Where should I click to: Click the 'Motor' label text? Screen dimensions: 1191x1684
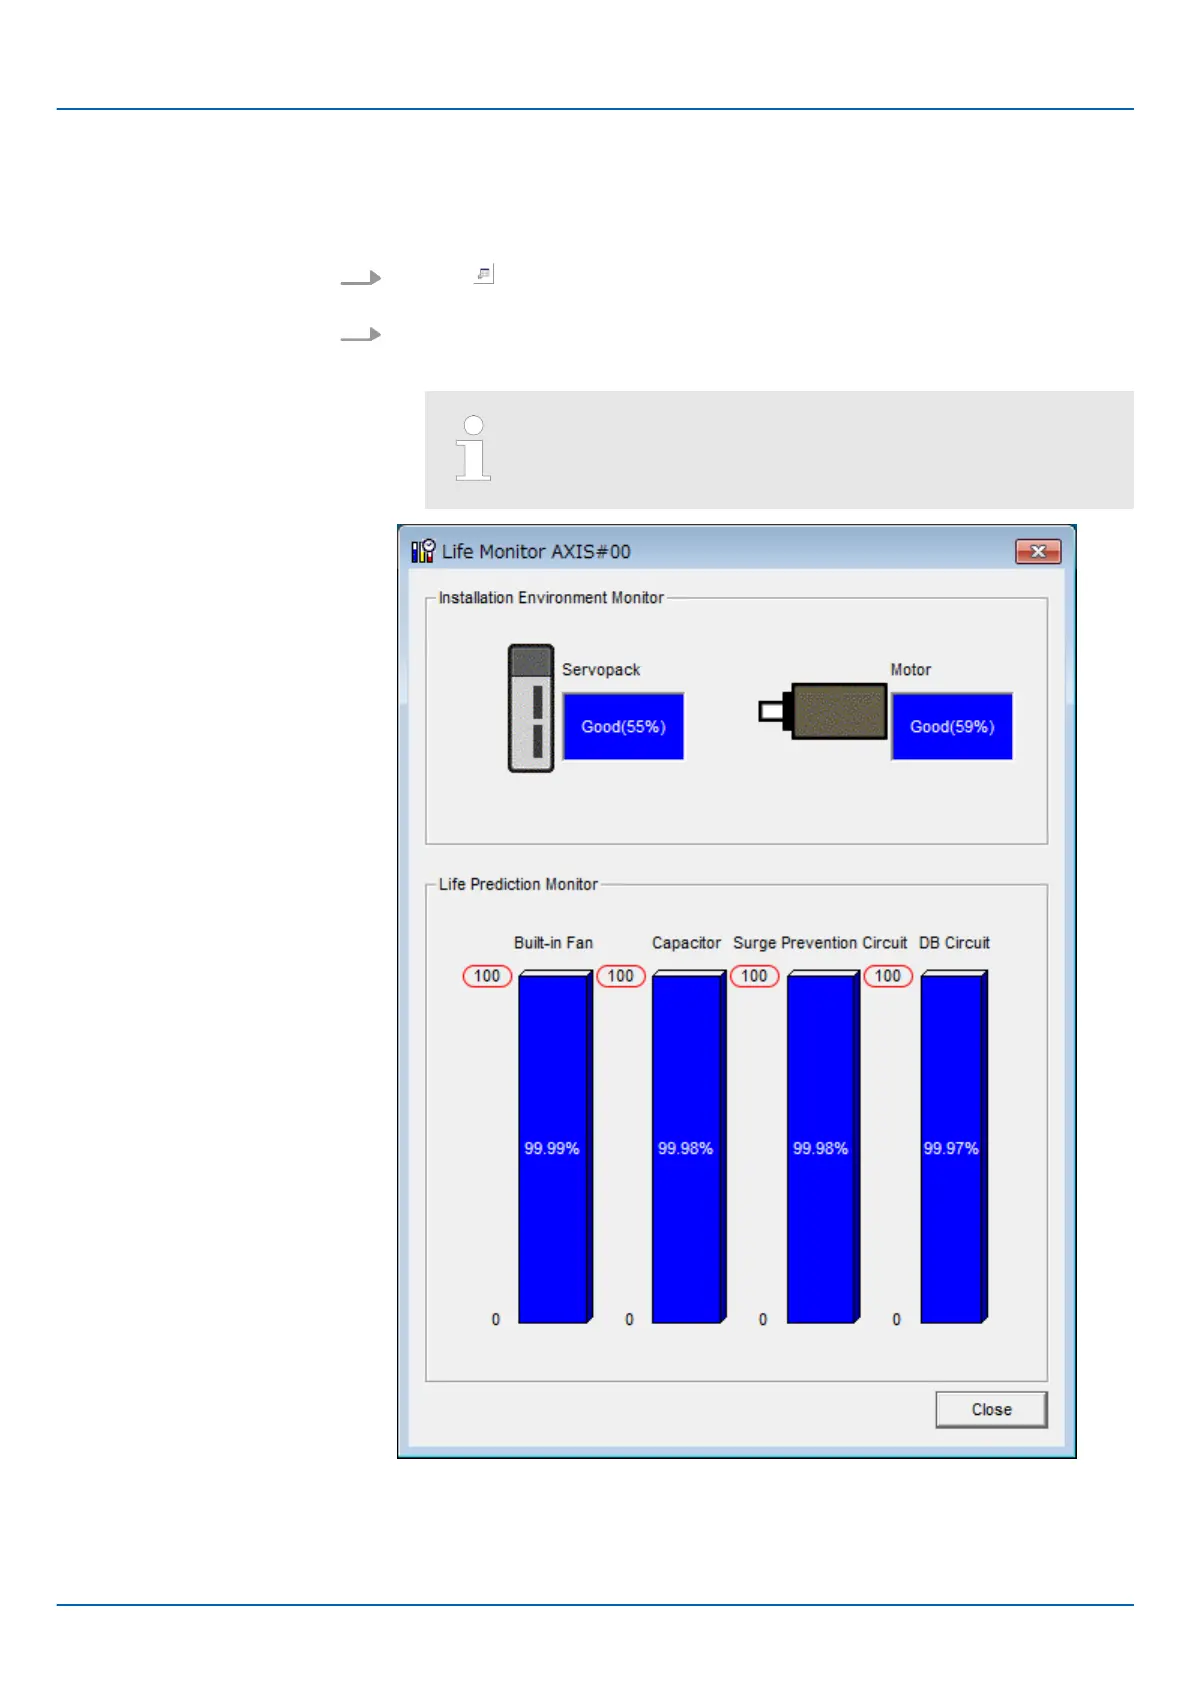[911, 670]
